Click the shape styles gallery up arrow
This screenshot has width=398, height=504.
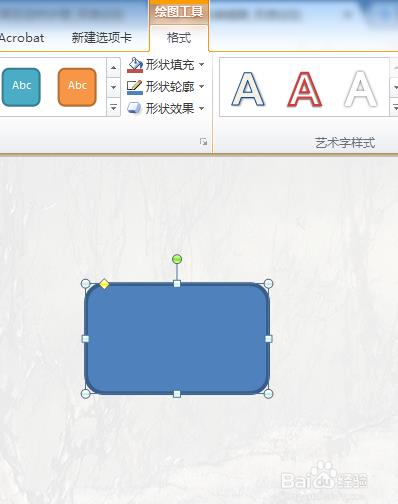113,68
